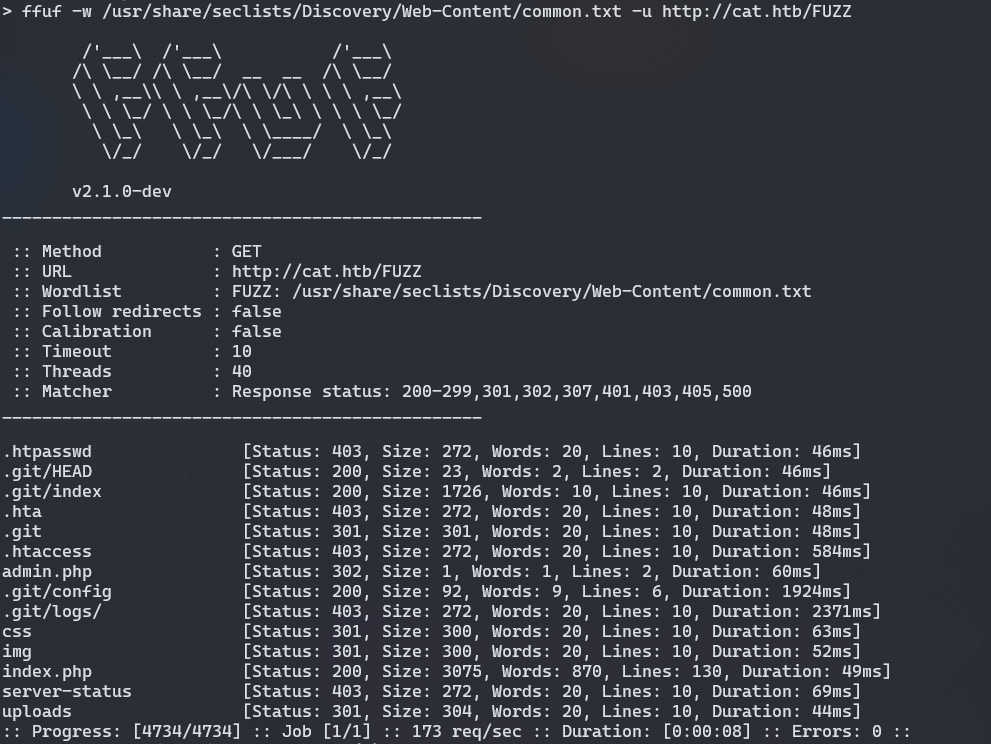Image resolution: width=991 pixels, height=744 pixels.
Task: Click the Follow redirects false value
Action: pos(256,311)
